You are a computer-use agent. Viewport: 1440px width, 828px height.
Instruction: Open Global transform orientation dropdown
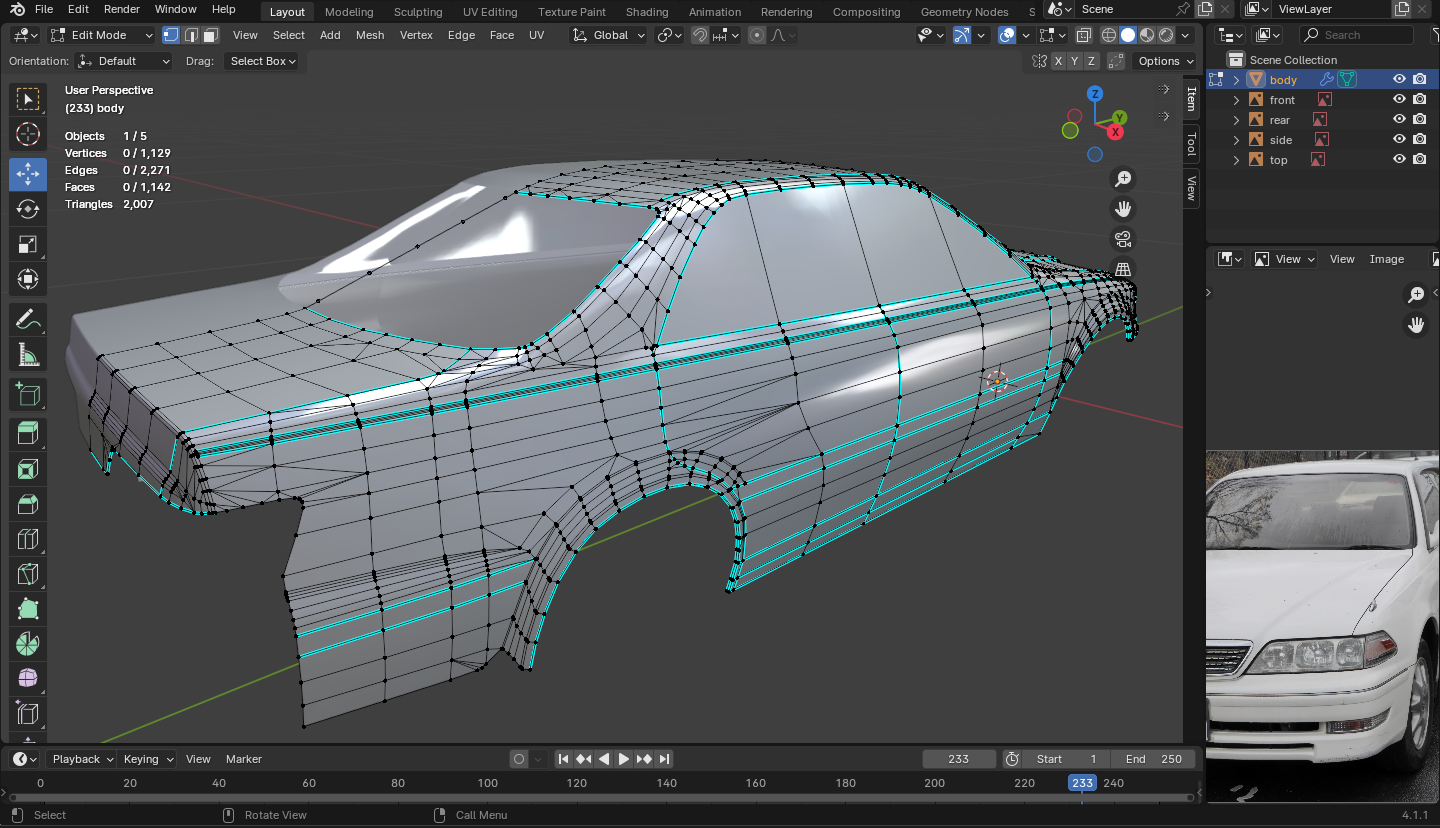coord(609,35)
